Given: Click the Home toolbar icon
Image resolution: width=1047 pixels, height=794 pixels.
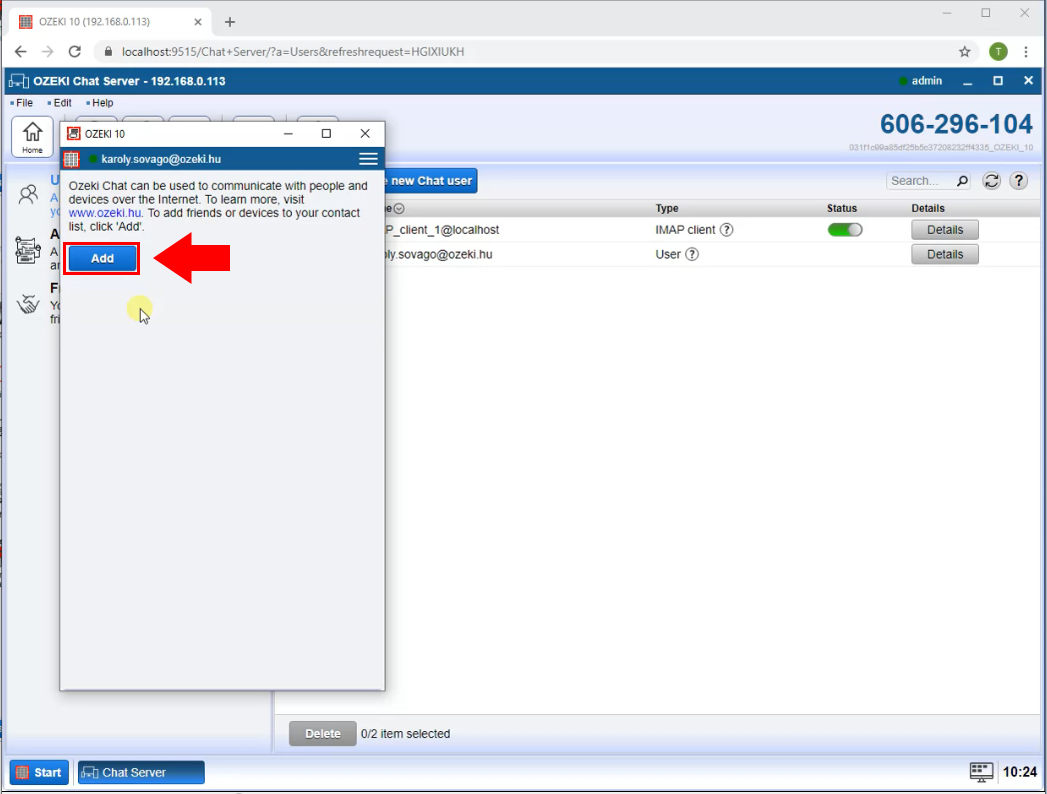Looking at the screenshot, I should click(32, 136).
